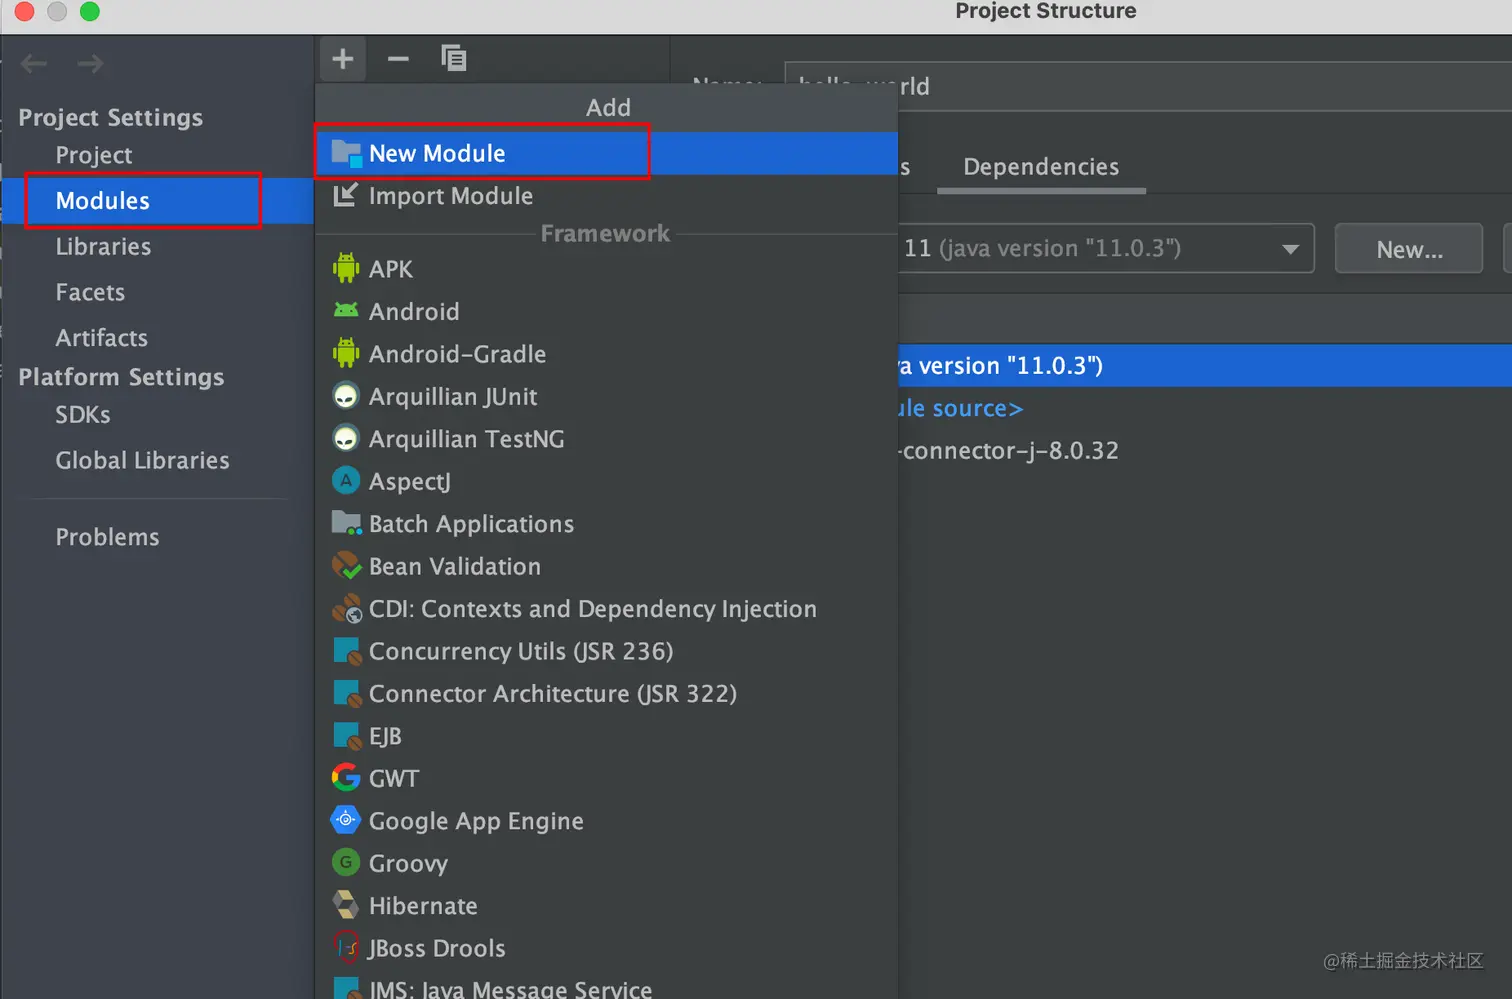Click the Copy module toolbar icon
Screen dimensions: 1512x999
454,59
